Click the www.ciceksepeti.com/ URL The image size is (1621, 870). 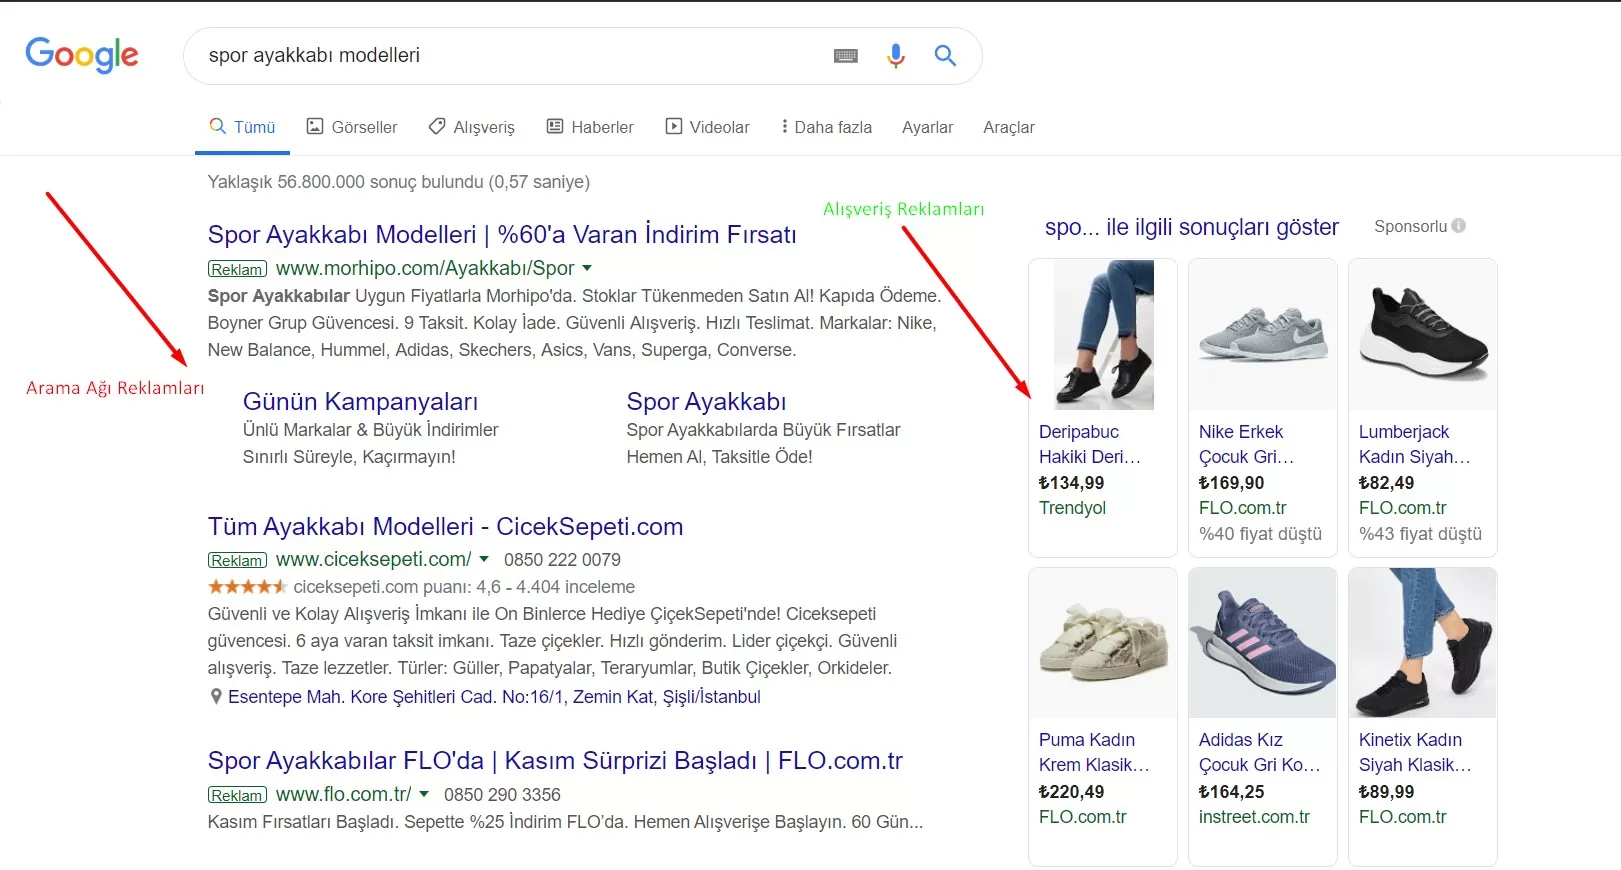(x=373, y=559)
